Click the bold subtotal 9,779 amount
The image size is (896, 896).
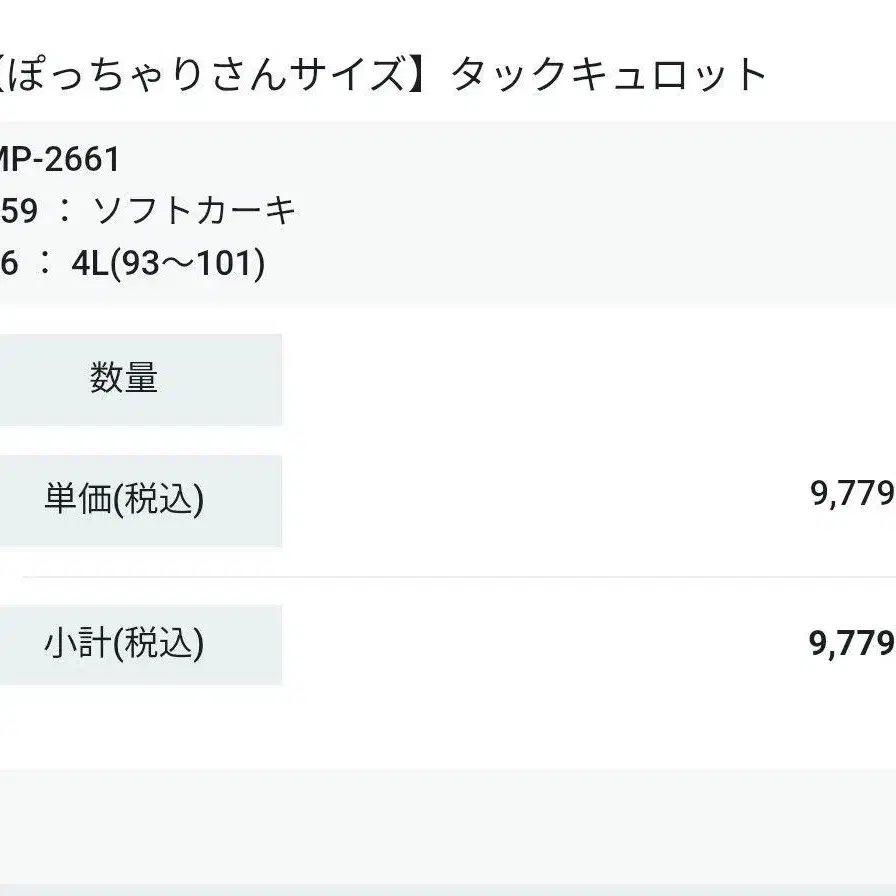click(x=851, y=645)
